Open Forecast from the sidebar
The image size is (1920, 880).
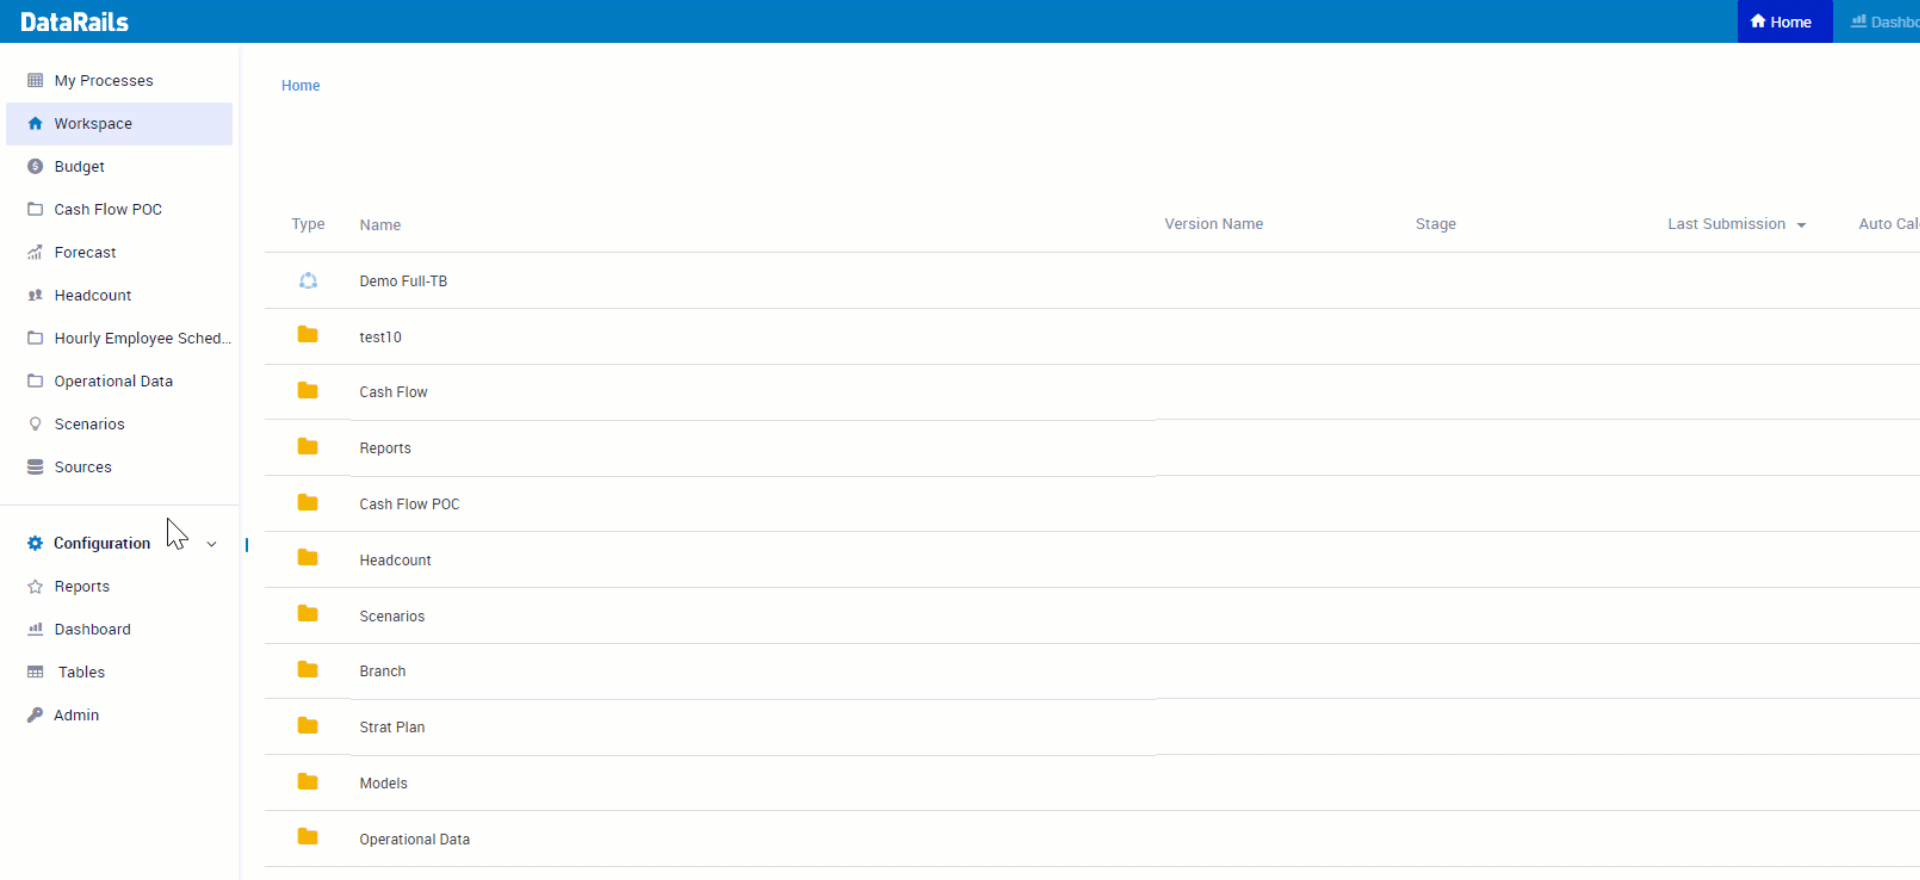coord(119,252)
